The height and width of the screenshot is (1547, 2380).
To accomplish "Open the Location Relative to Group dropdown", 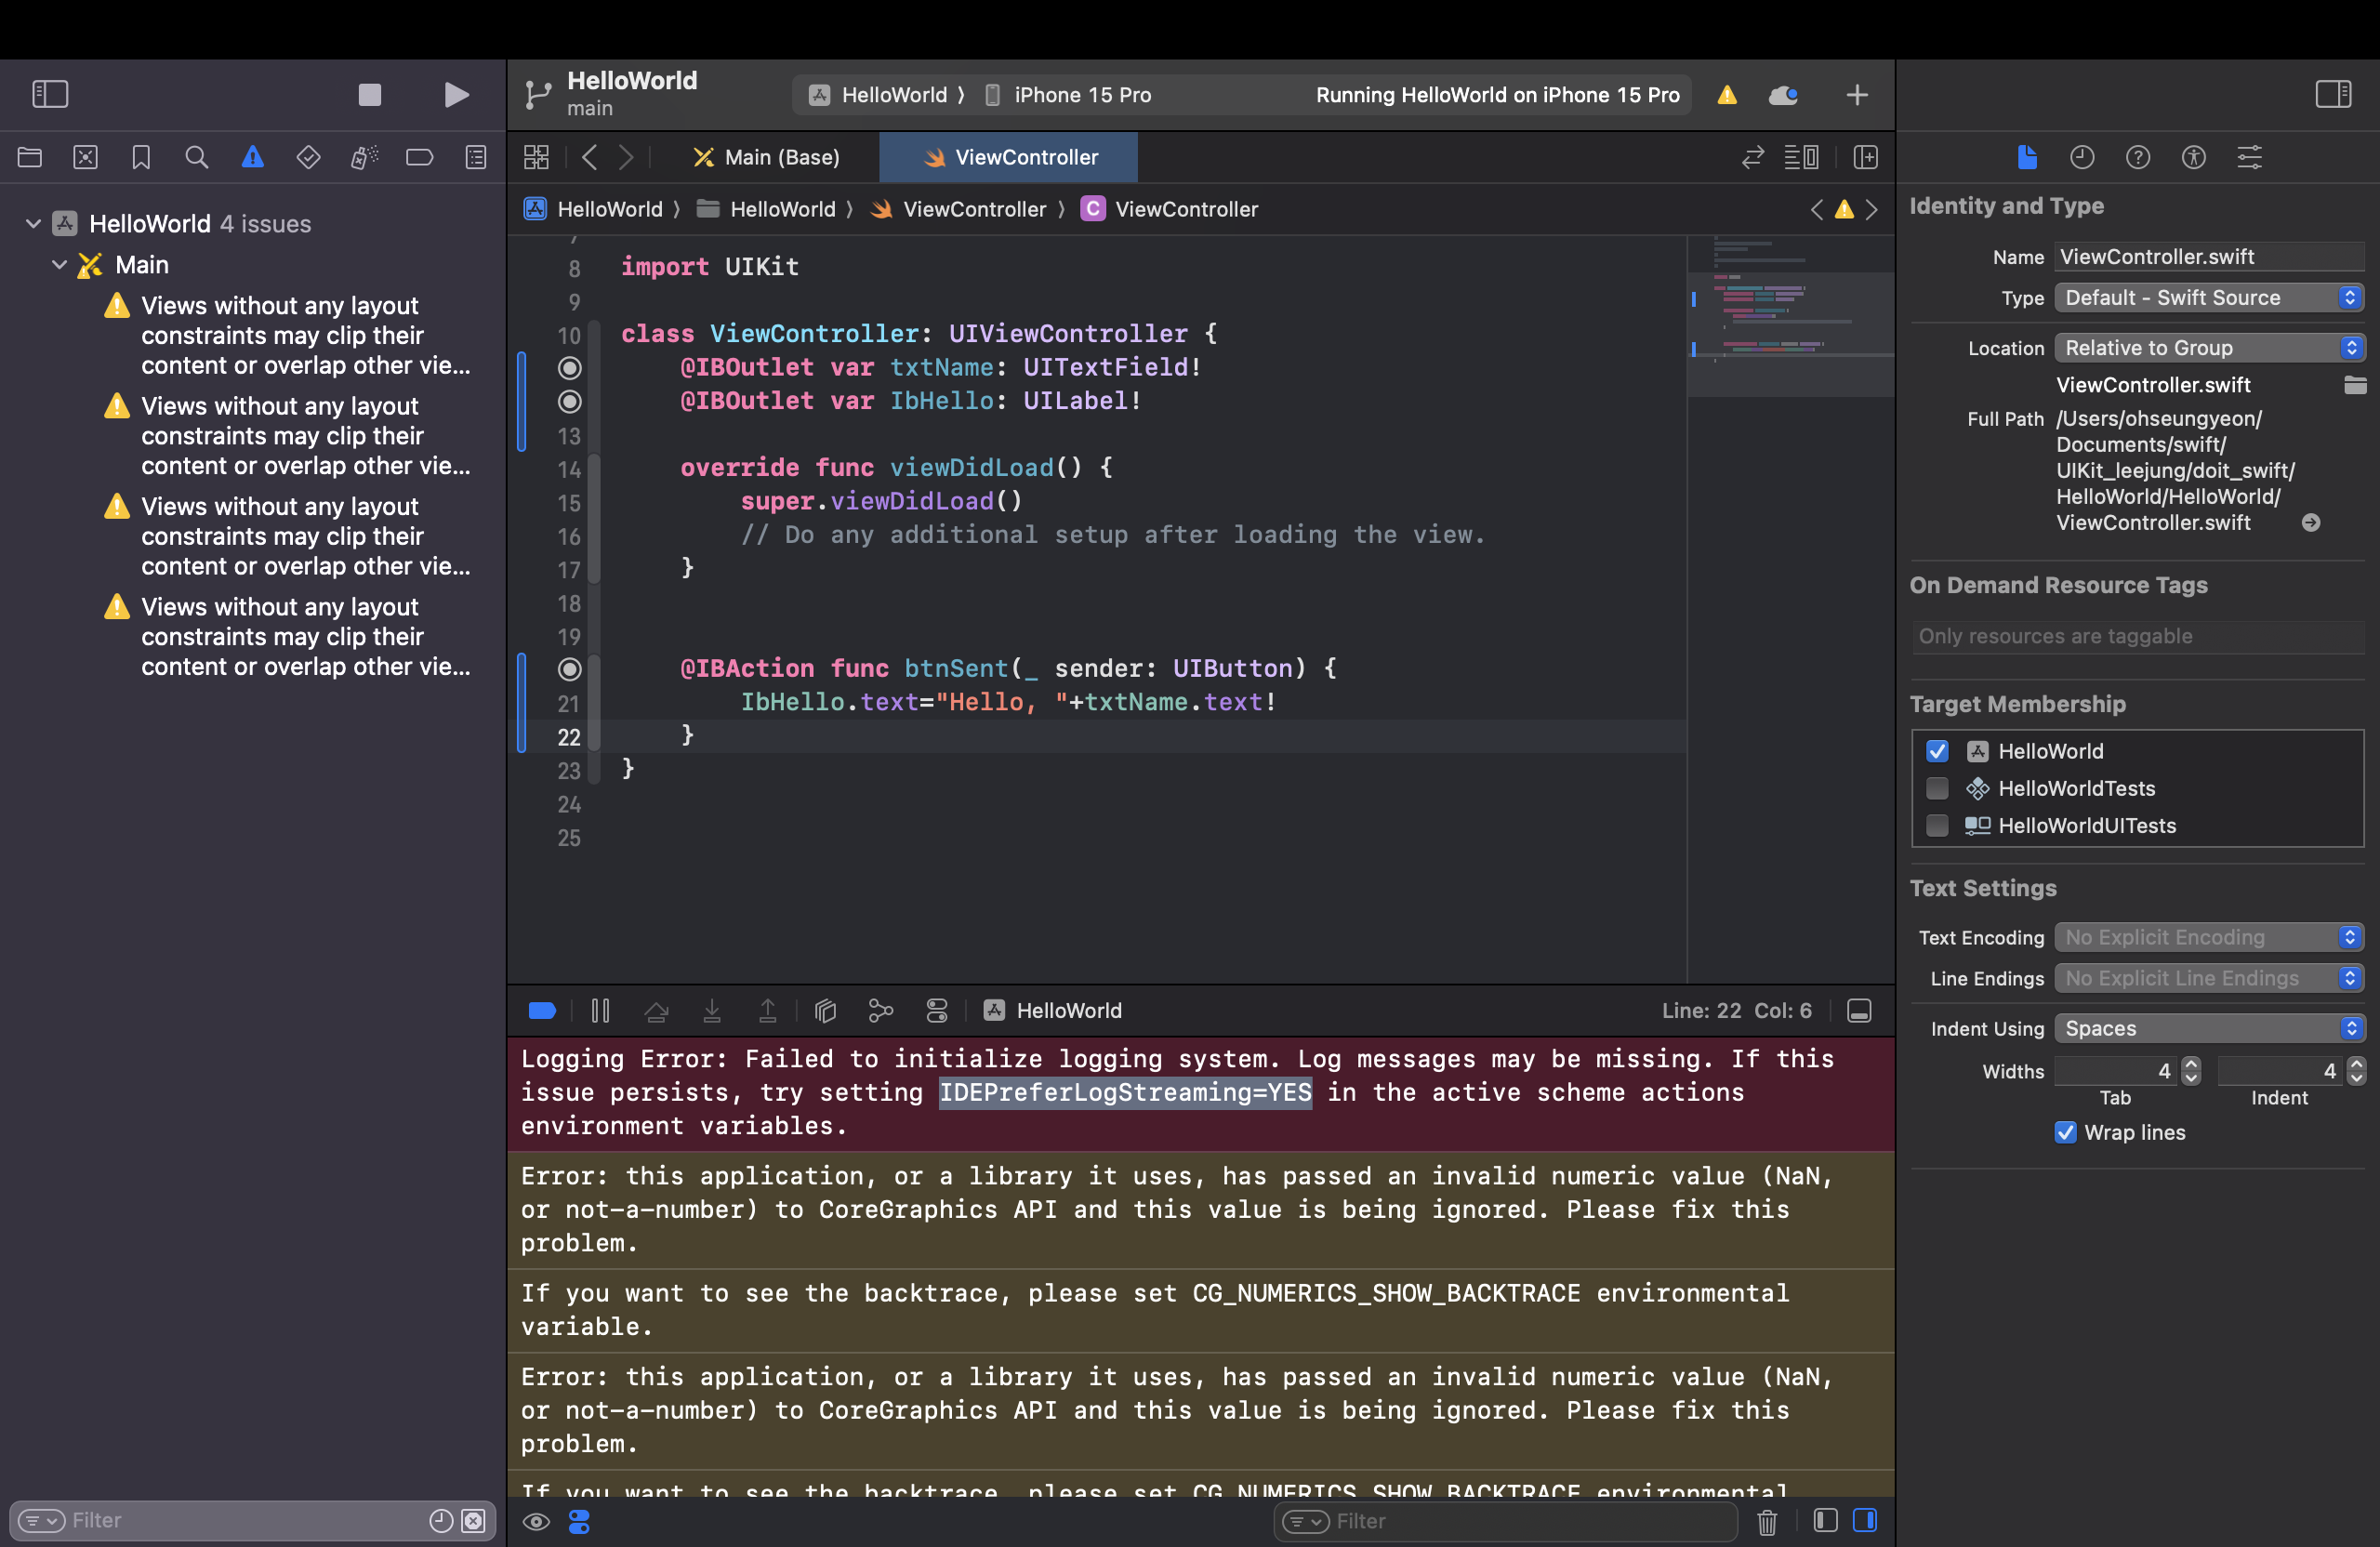I will pos(2209,347).
